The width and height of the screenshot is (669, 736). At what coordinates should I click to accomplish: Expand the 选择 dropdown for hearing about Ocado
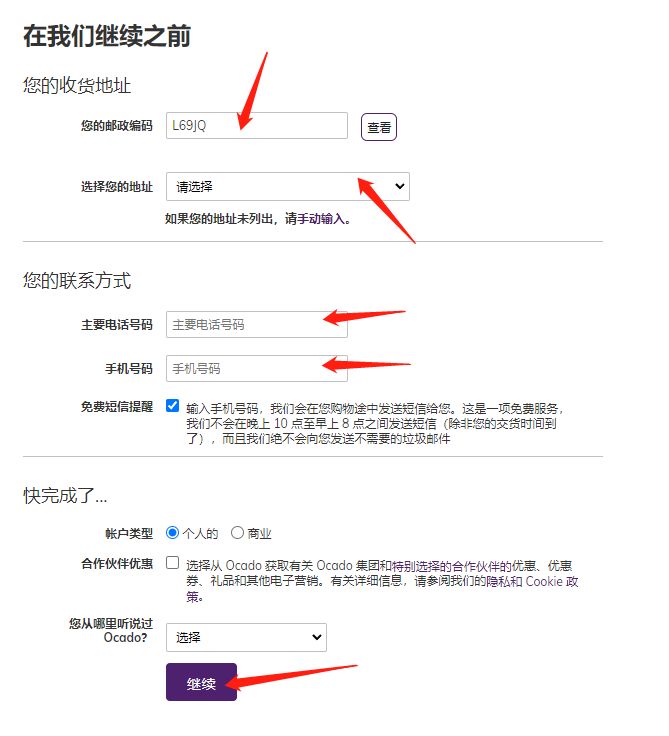pos(246,637)
